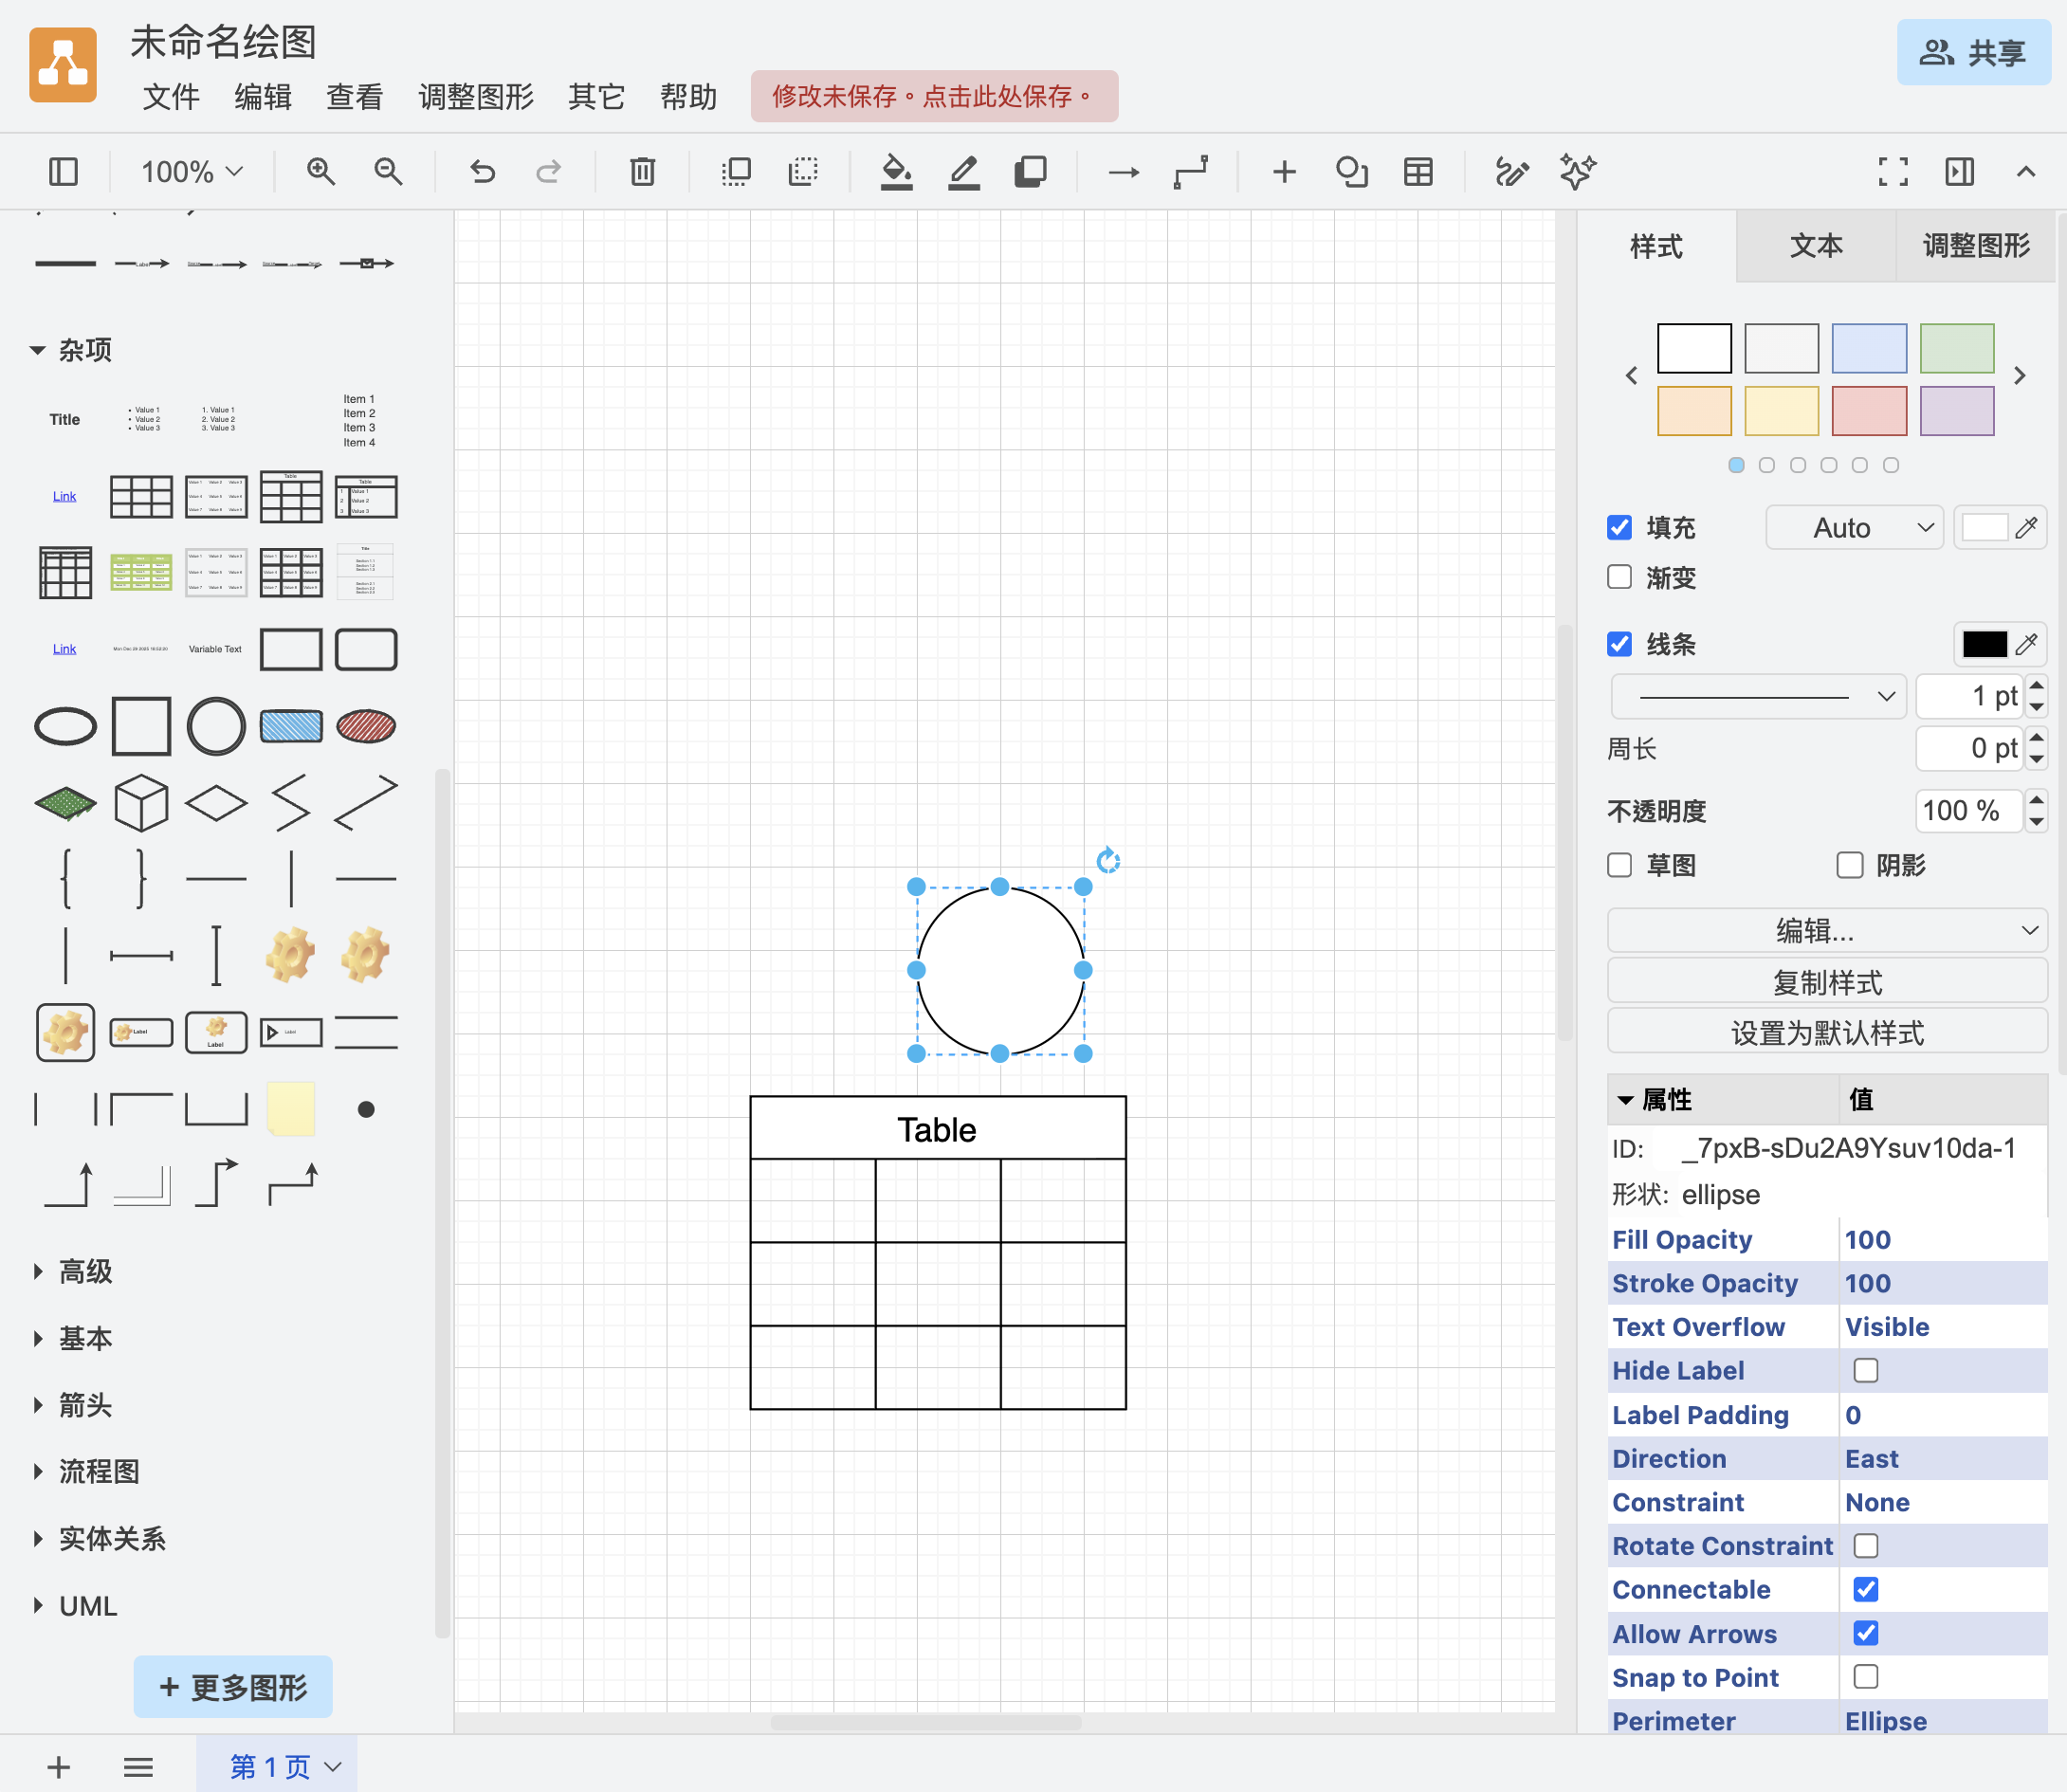Click the 更多图形 button
The image size is (2067, 1792).
click(x=233, y=1687)
